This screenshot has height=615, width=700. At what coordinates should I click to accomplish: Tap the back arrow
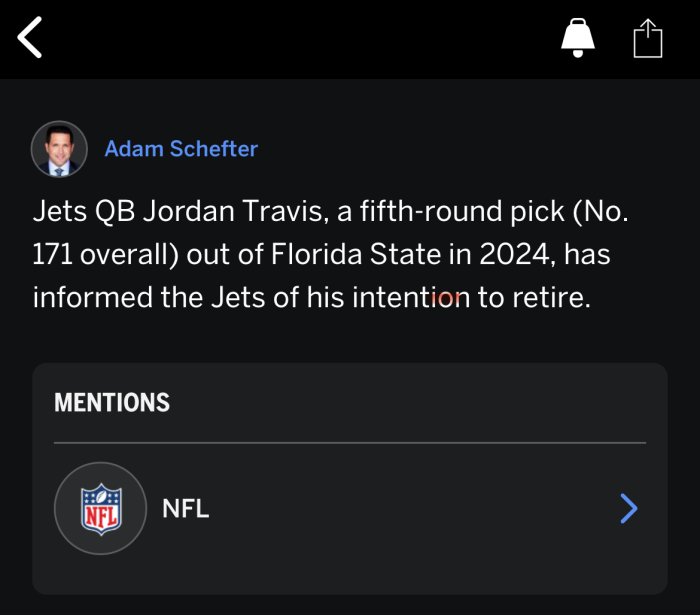pyautogui.click(x=30, y=38)
